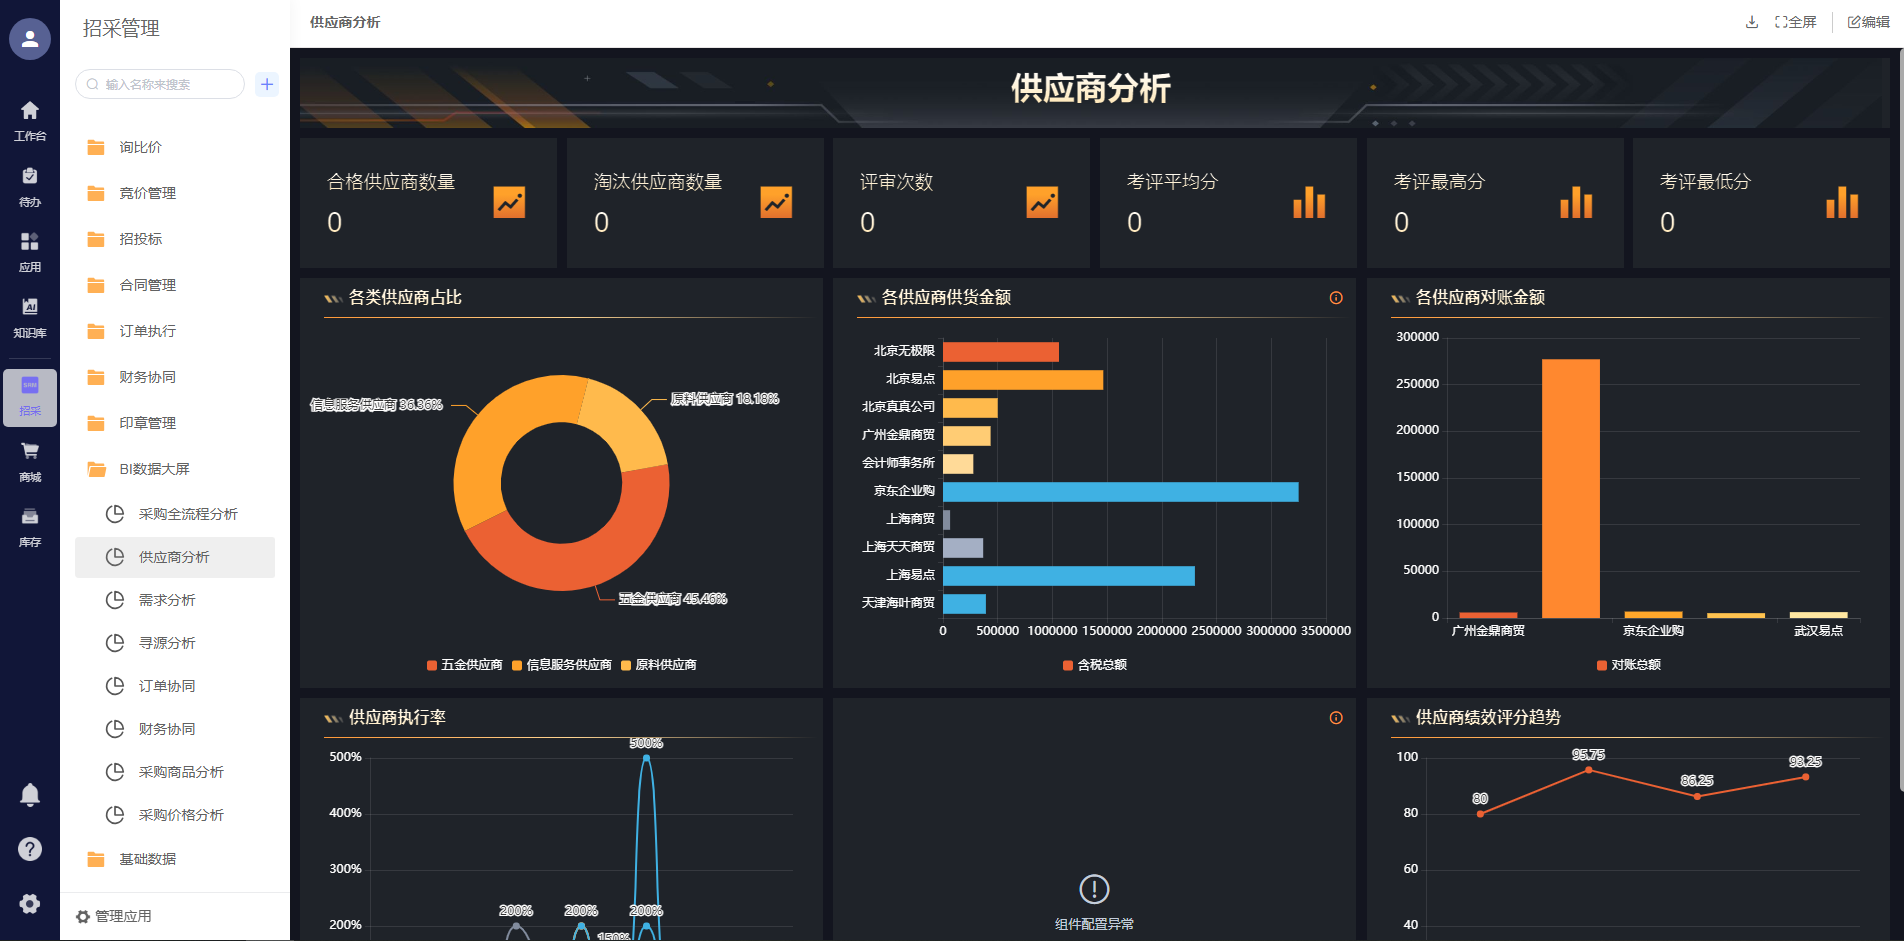Click the 全屏 fullscreen button
This screenshot has width=1904, height=941.
(x=1796, y=22)
